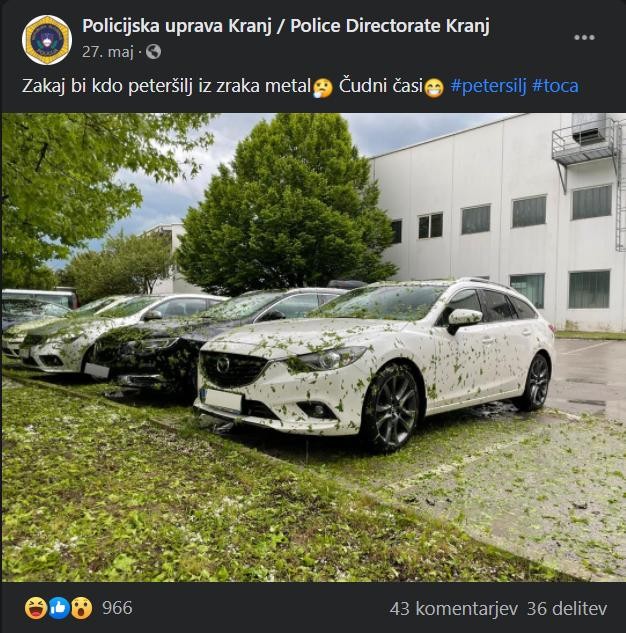Click the Wow surprised reaction icon
This screenshot has height=633, width=626.
82,608
